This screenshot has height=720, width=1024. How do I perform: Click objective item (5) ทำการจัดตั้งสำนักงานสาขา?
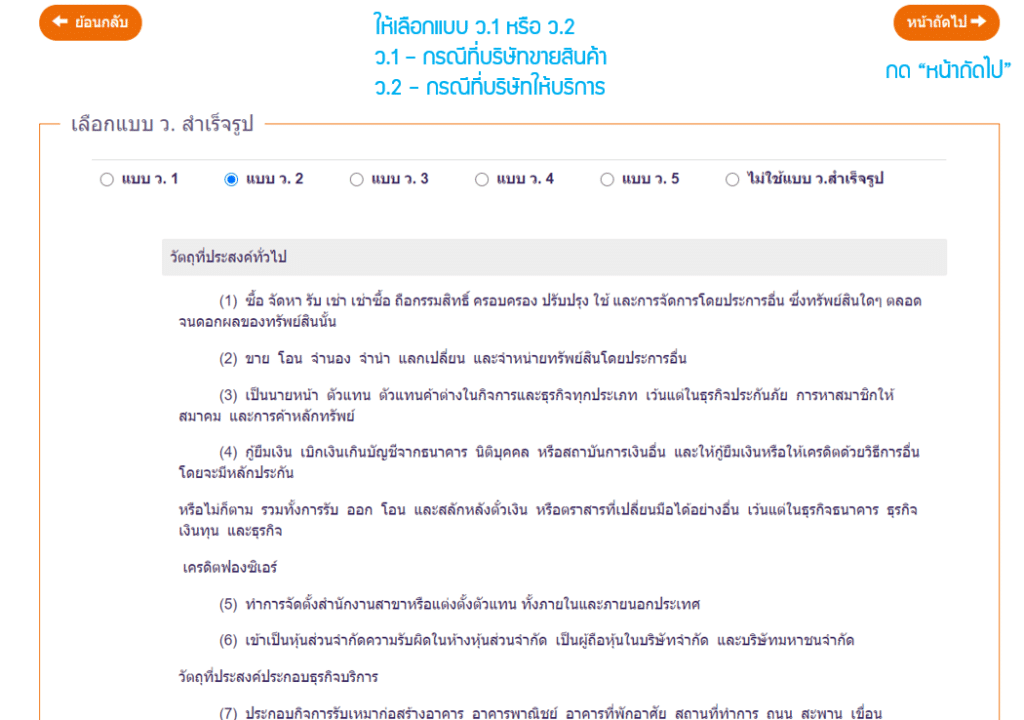click(459, 604)
